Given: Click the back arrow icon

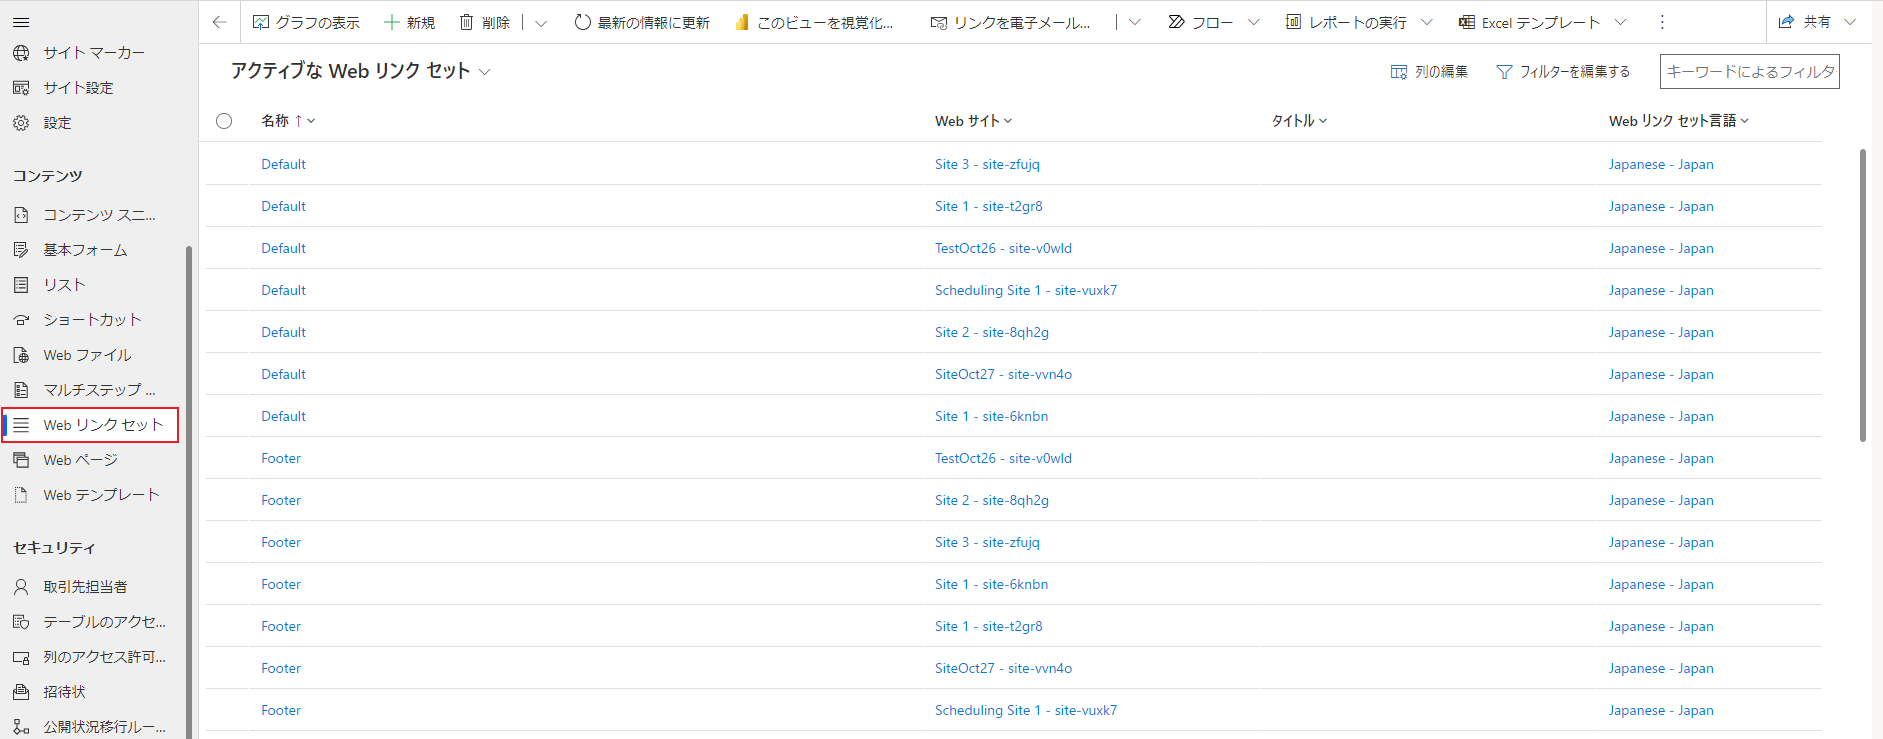Looking at the screenshot, I should (x=220, y=22).
